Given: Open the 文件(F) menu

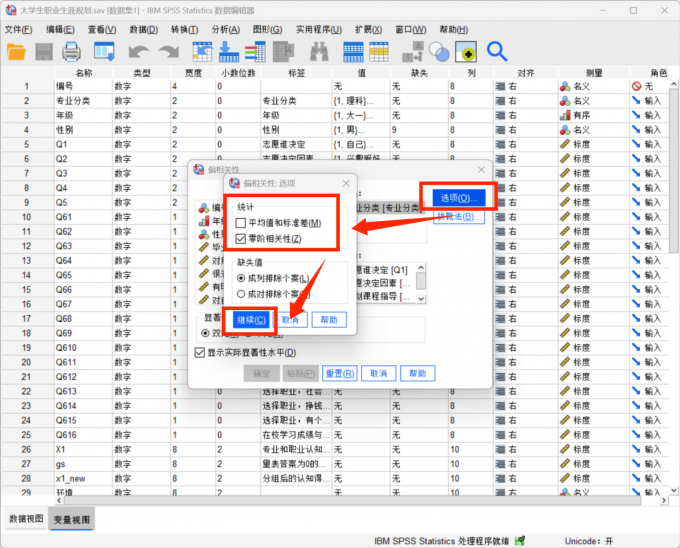Looking at the screenshot, I should [x=19, y=29].
